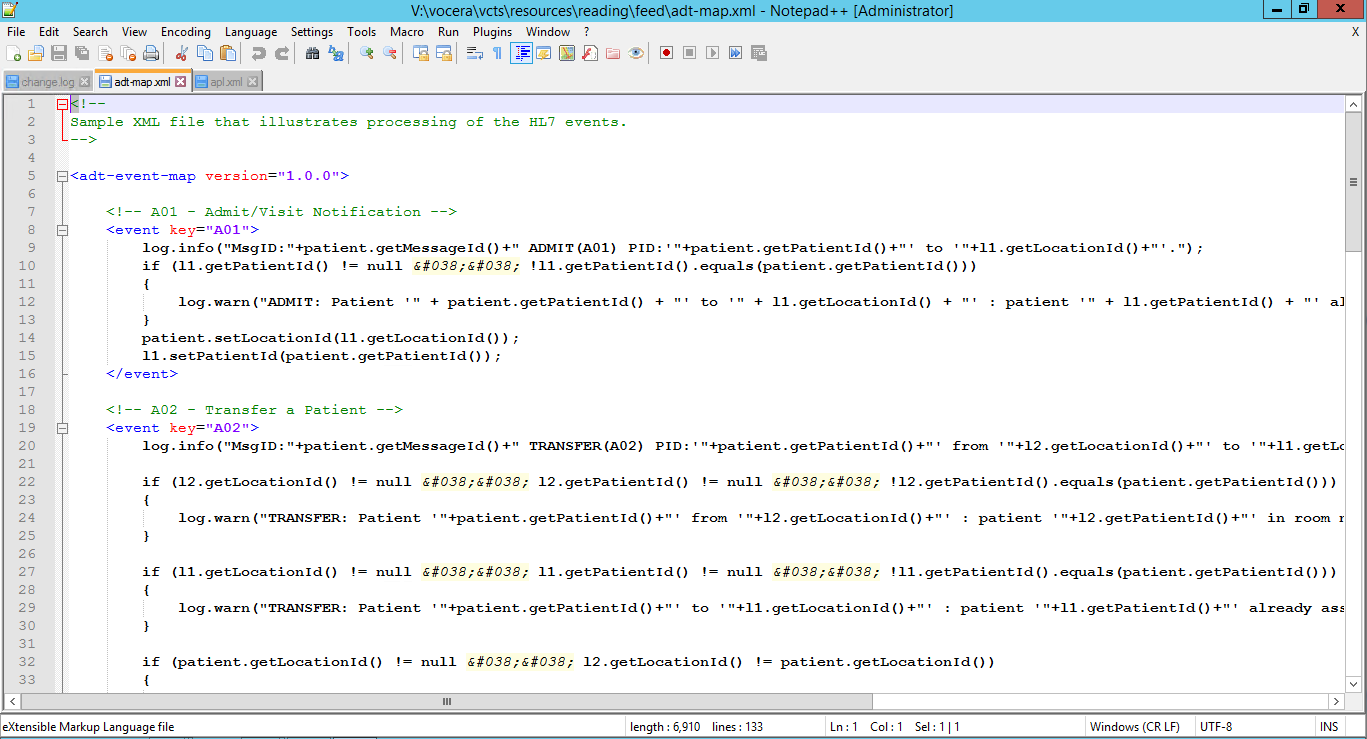This screenshot has height=739, width=1367.
Task: Start macro recording with red circle icon
Action: click(x=666, y=53)
